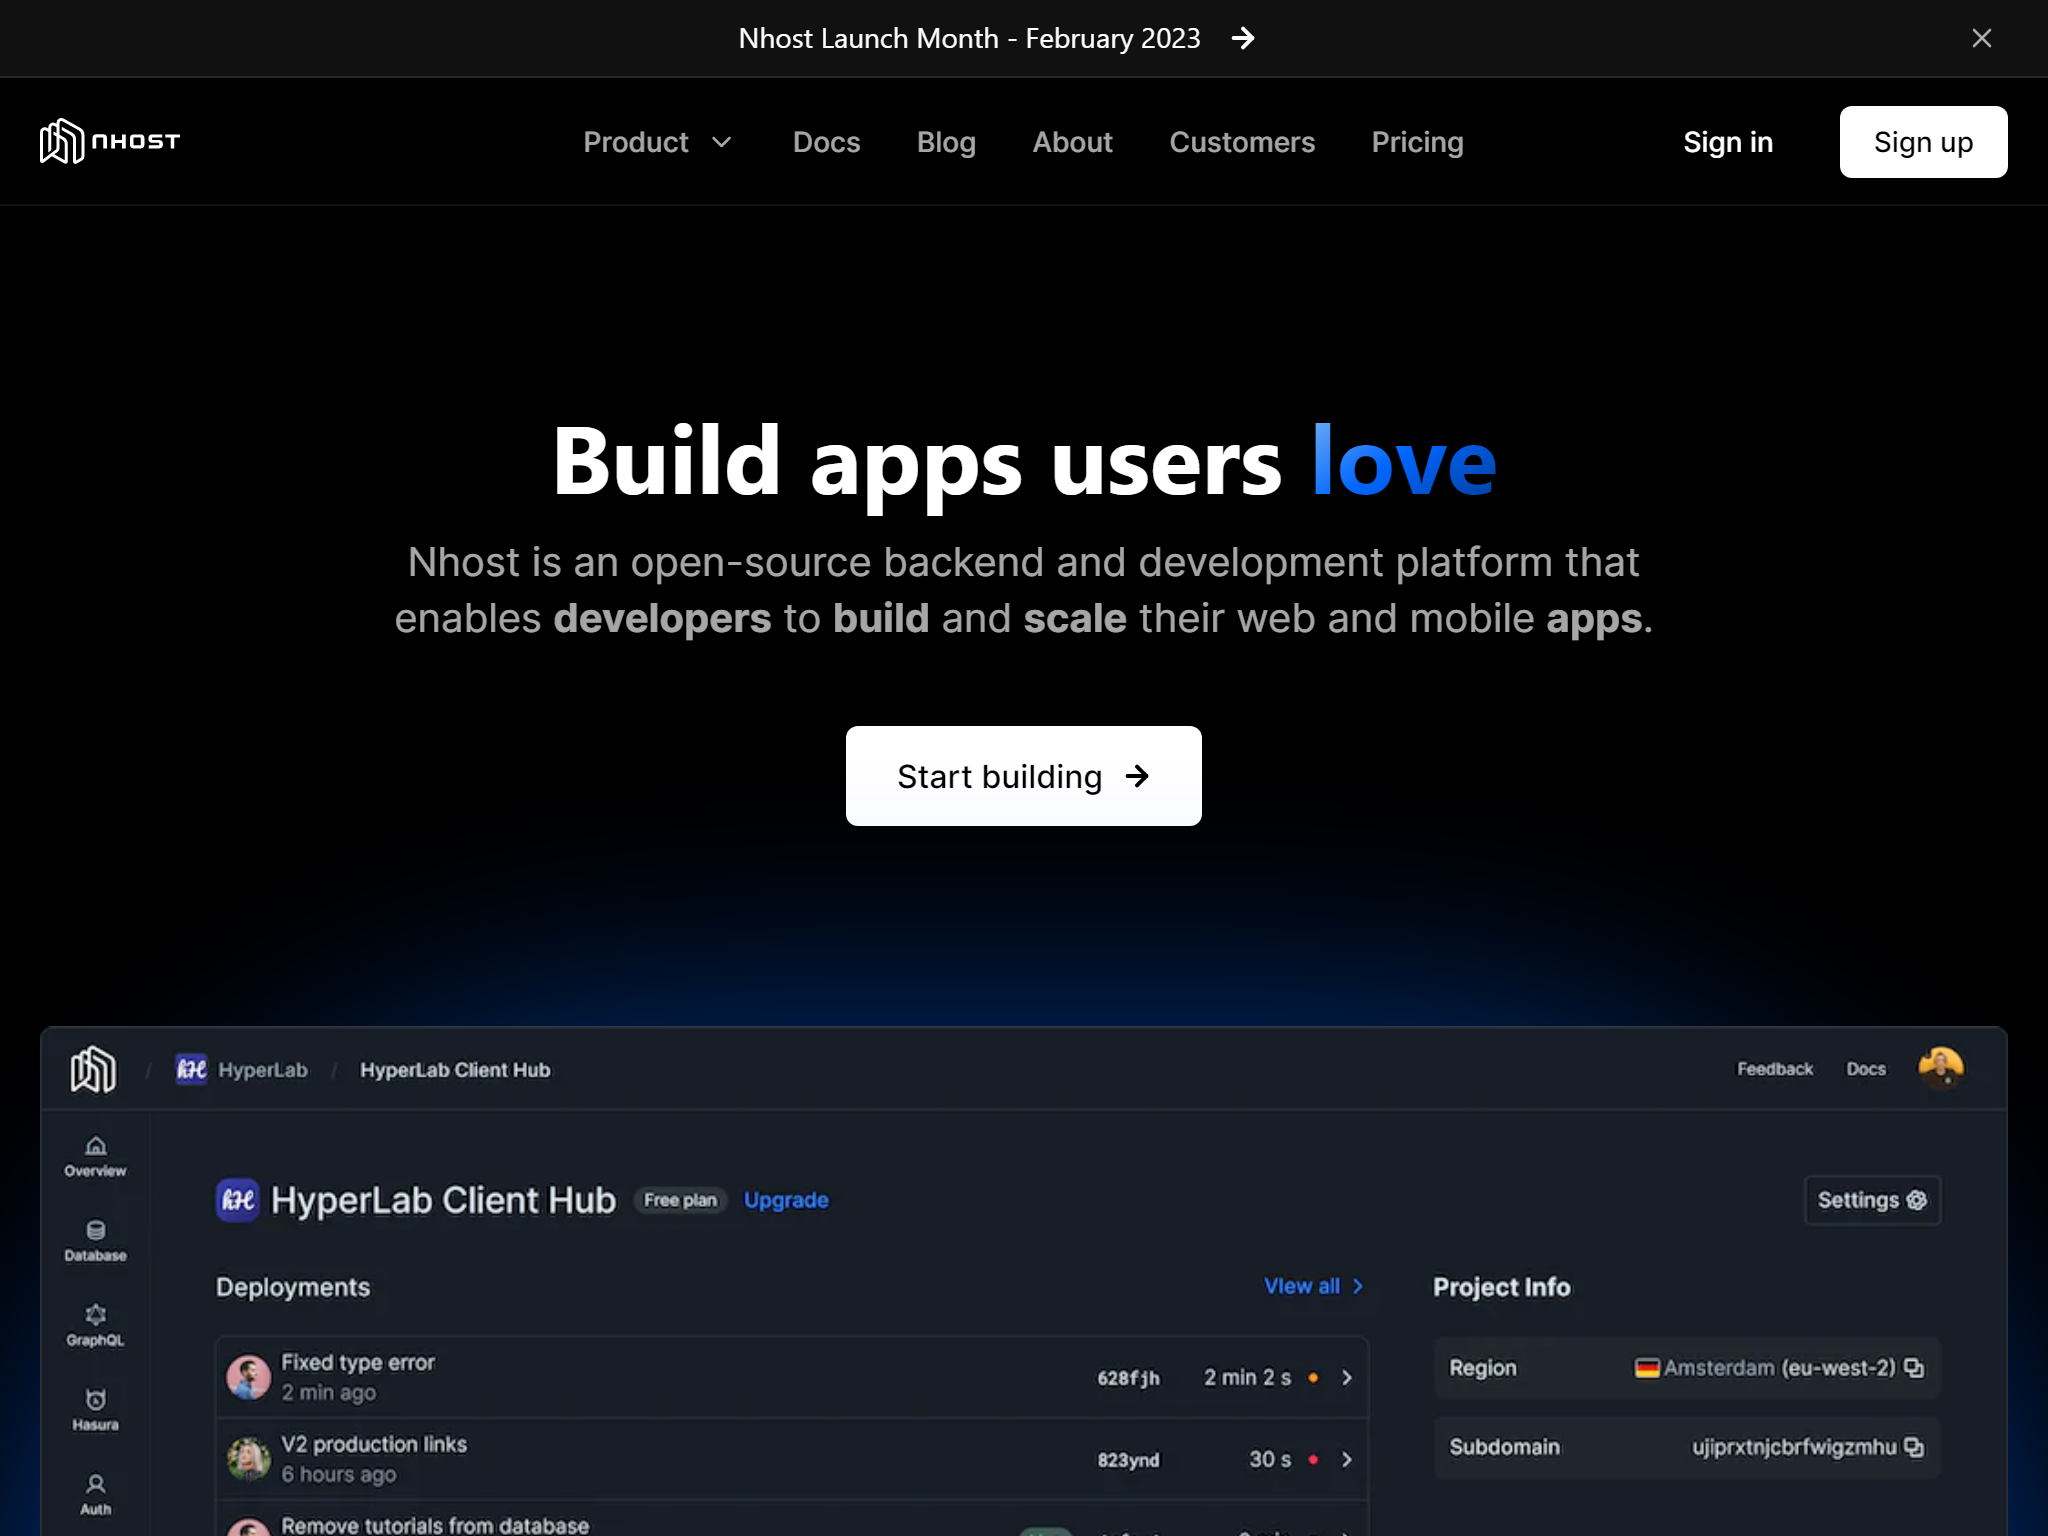2048x1536 pixels.
Task: Open the Docs menu item
Action: (826, 142)
